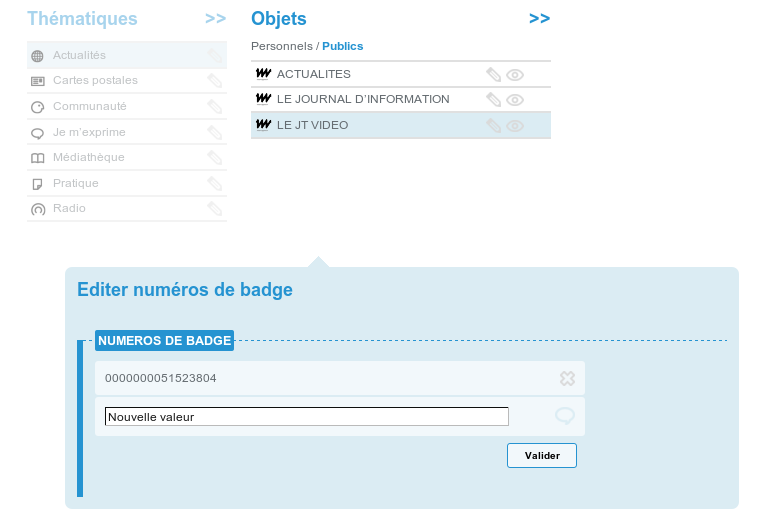Viewport: 762px width, 525px height.
Task: Toggle visibility eye for LE JT VIDEO
Action: pyautogui.click(x=515, y=125)
